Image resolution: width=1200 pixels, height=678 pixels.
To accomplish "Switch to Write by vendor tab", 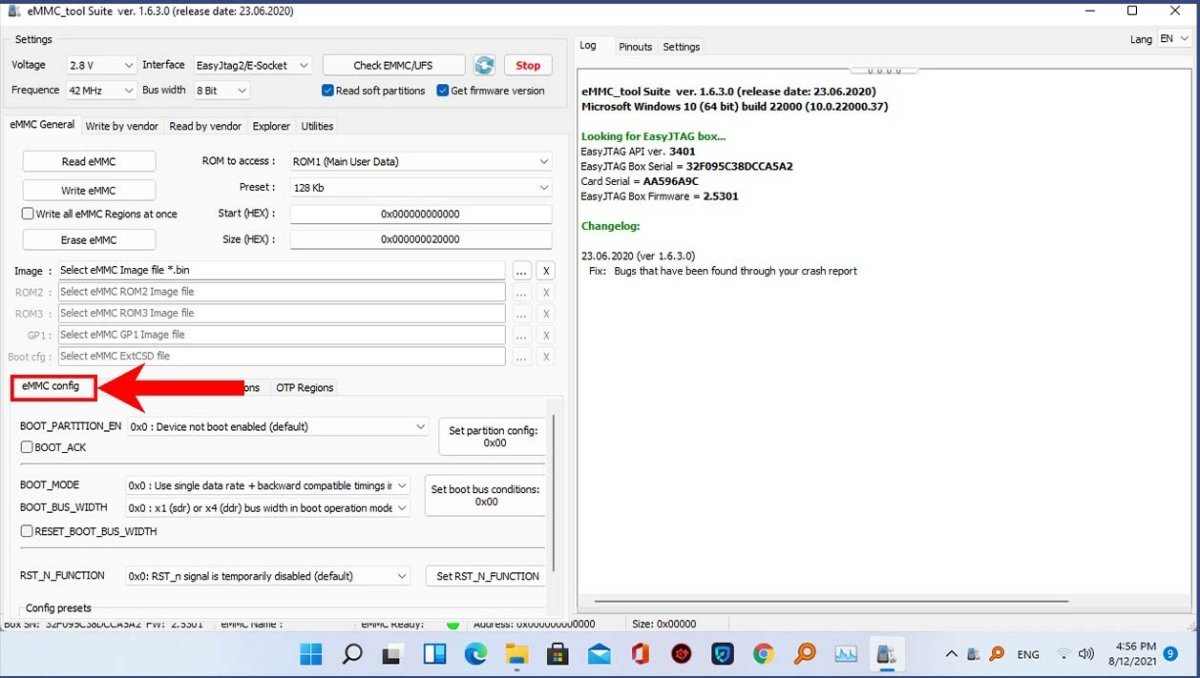I will (122, 126).
